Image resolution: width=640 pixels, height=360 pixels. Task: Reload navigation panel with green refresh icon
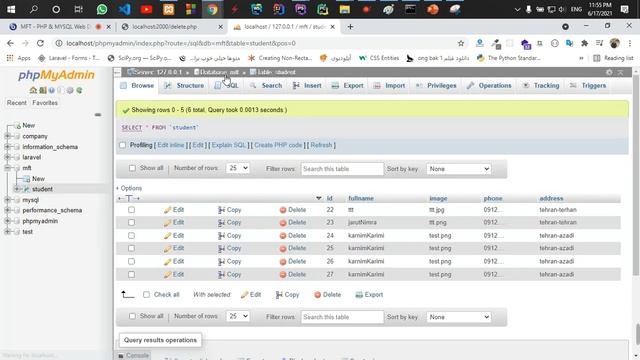(79, 90)
